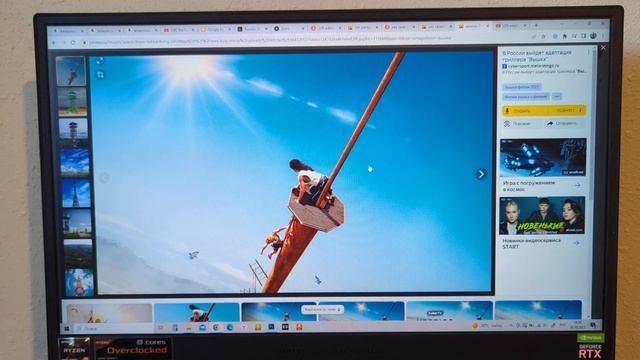This screenshot has height=360, width=640.
Task: Select the blue sky with clouds thumbnail
Action: click(x=75, y=162)
